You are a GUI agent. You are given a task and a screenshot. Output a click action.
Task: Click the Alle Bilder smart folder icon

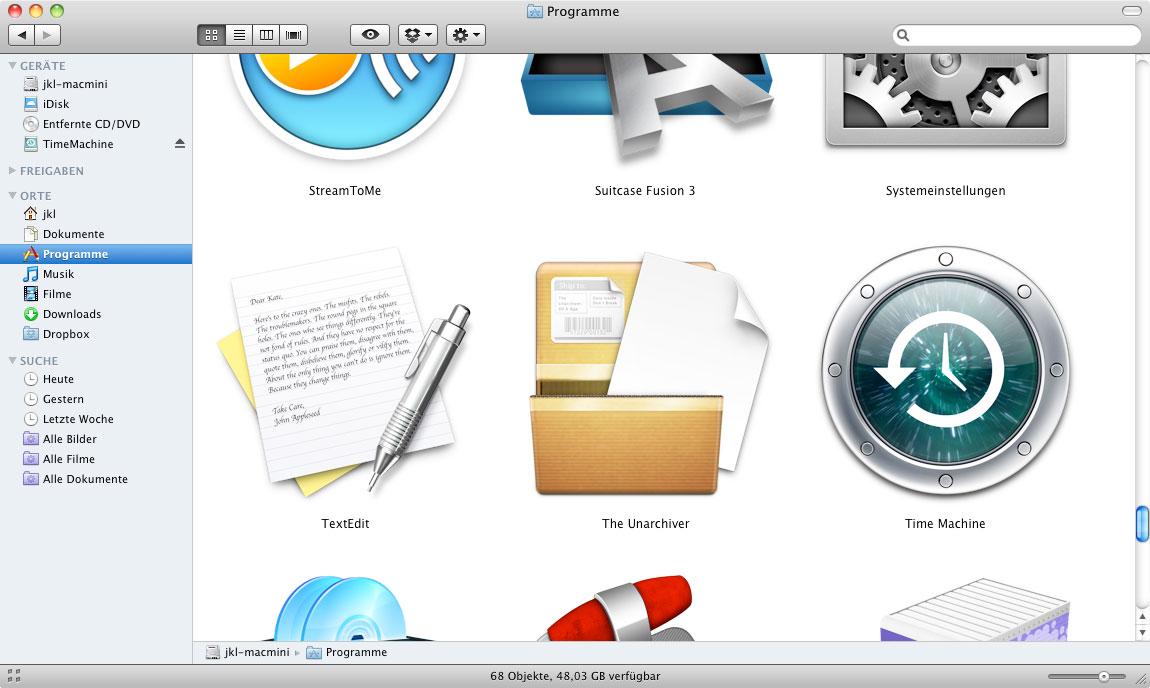pyautogui.click(x=30, y=439)
